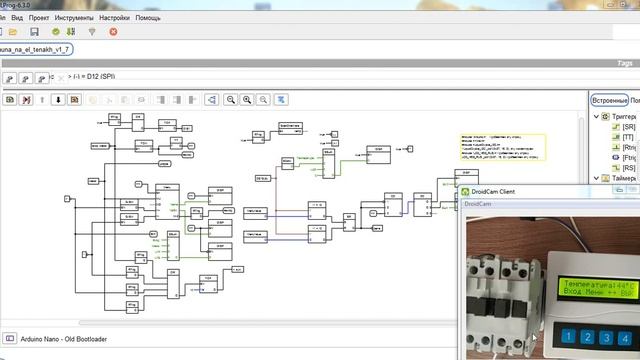
Task: Click the plain magnifier icon left of zoom-in
Action: click(x=231, y=100)
